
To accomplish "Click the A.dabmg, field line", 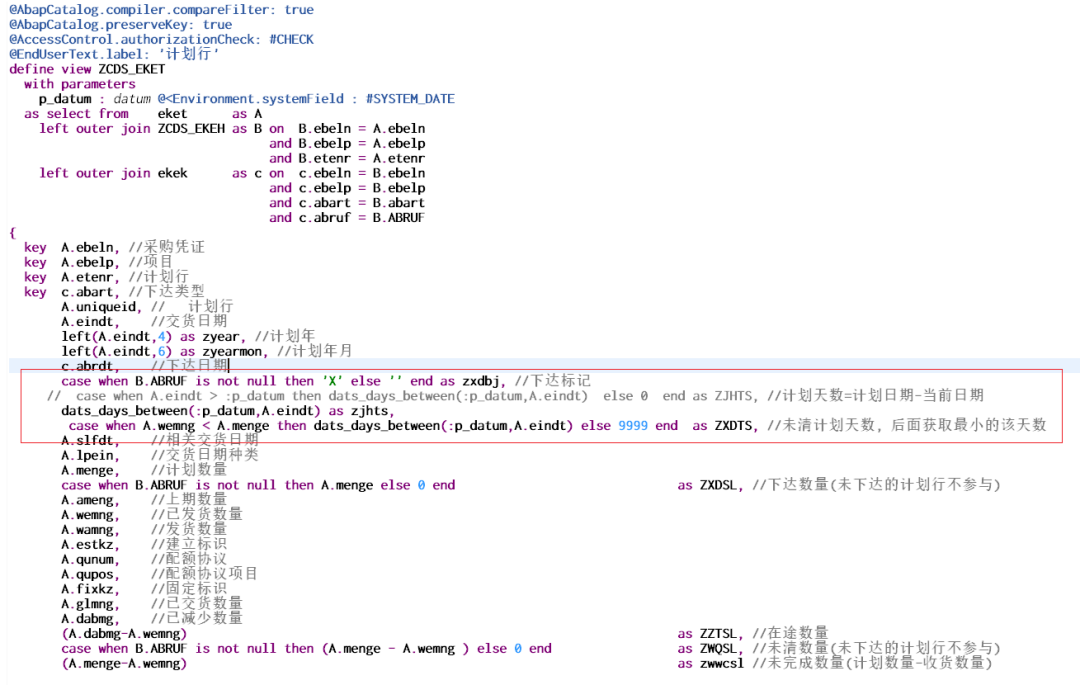I will [x=152, y=619].
